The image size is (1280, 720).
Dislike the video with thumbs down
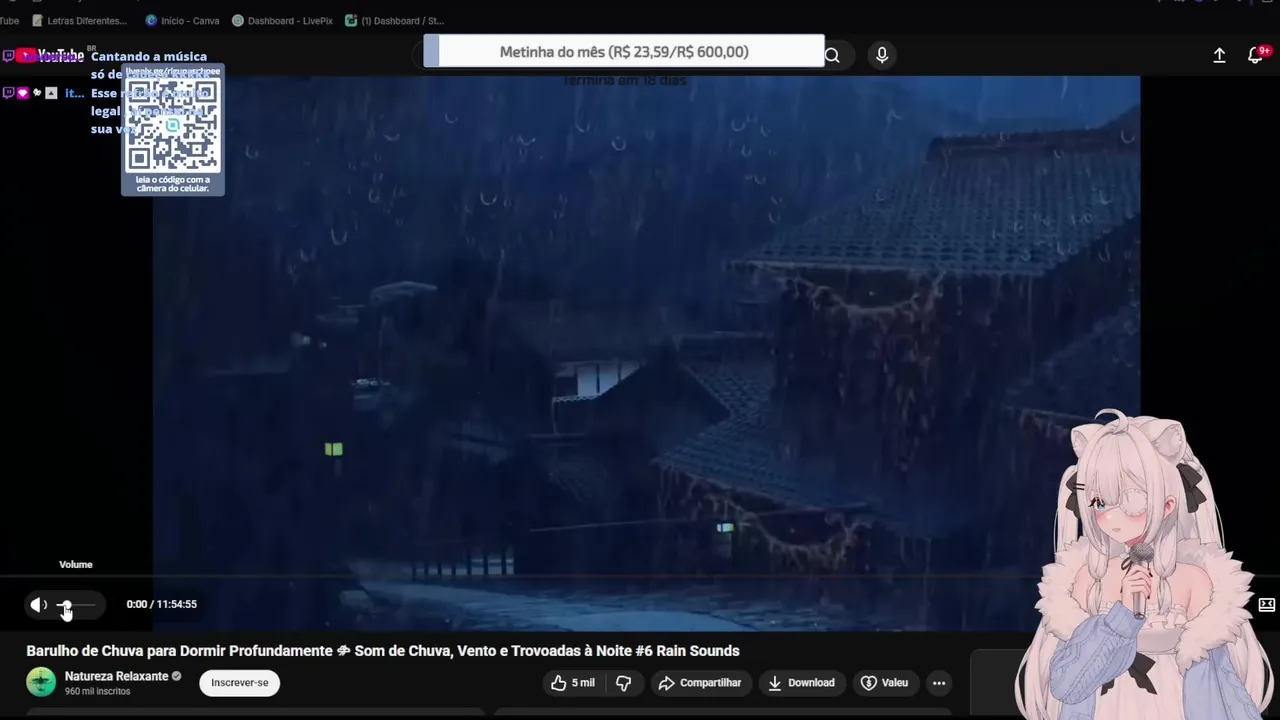(x=623, y=683)
